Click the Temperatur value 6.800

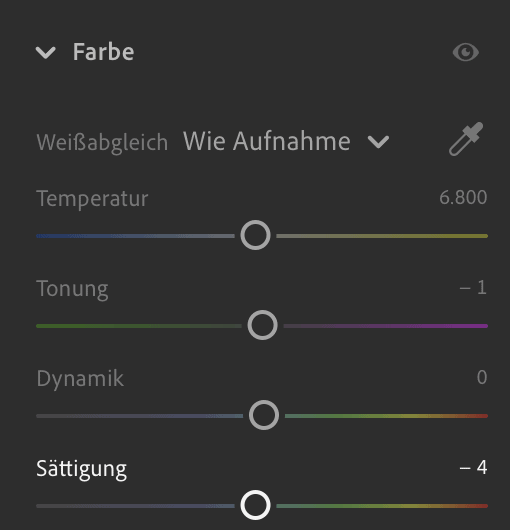[x=463, y=197]
